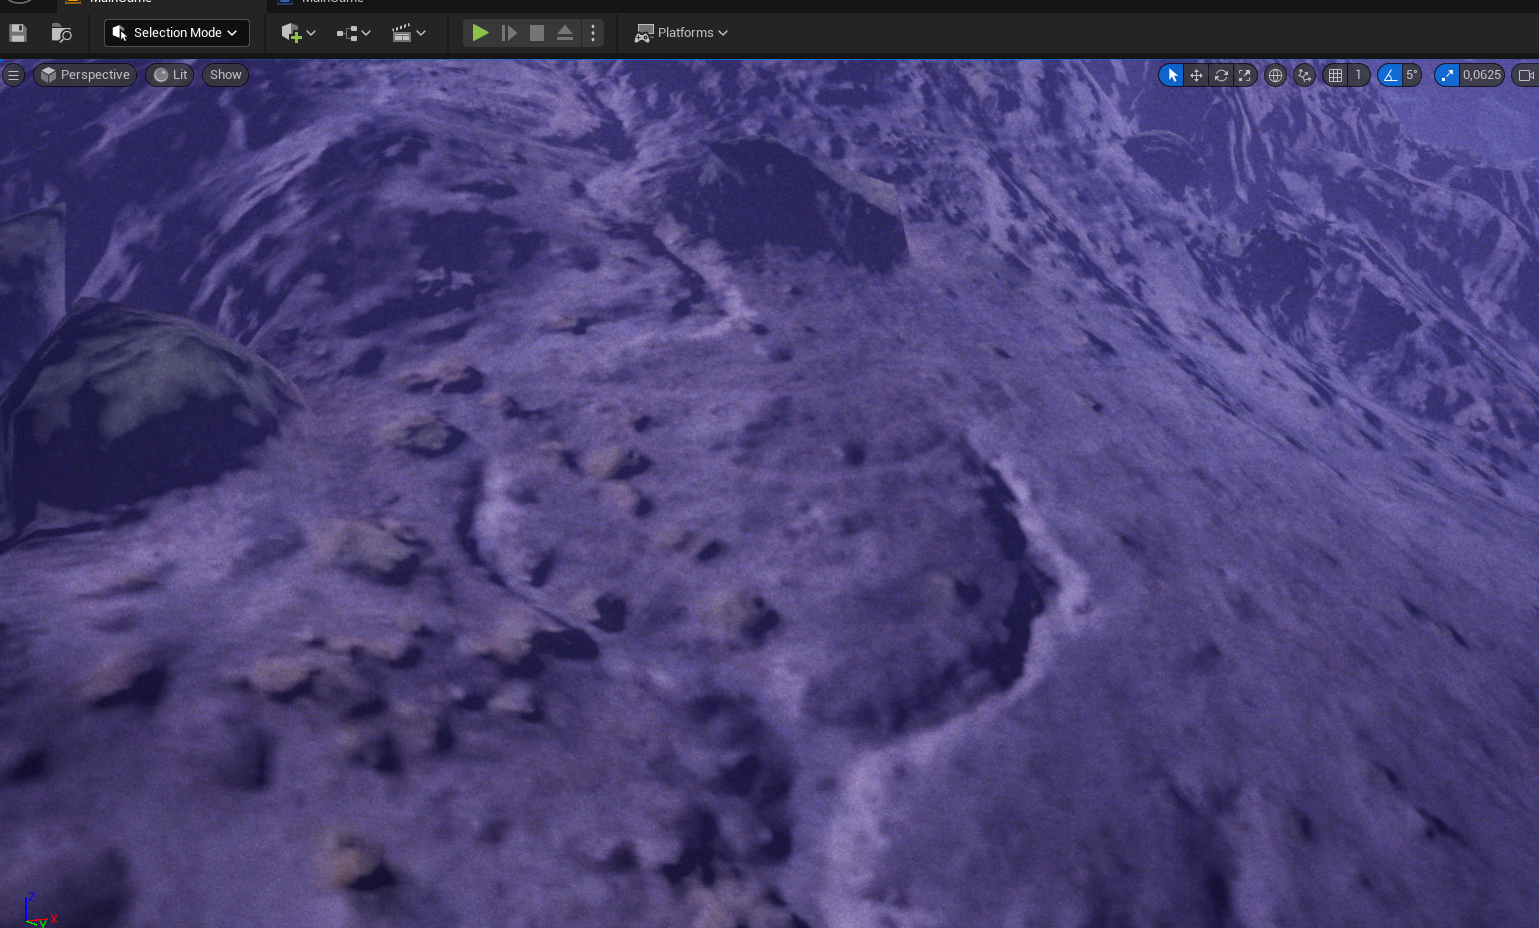Open the Perspective view type button
This screenshot has height=928, width=1539.
[85, 75]
